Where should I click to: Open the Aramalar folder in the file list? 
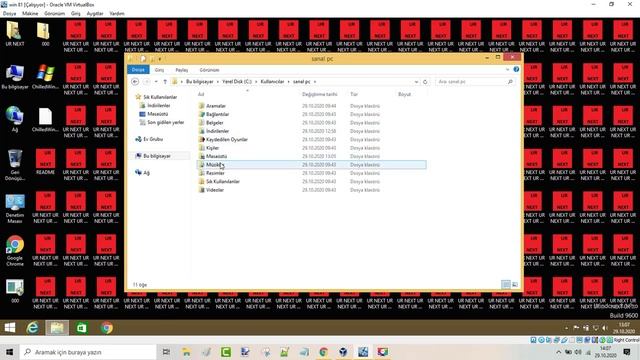tap(216, 106)
